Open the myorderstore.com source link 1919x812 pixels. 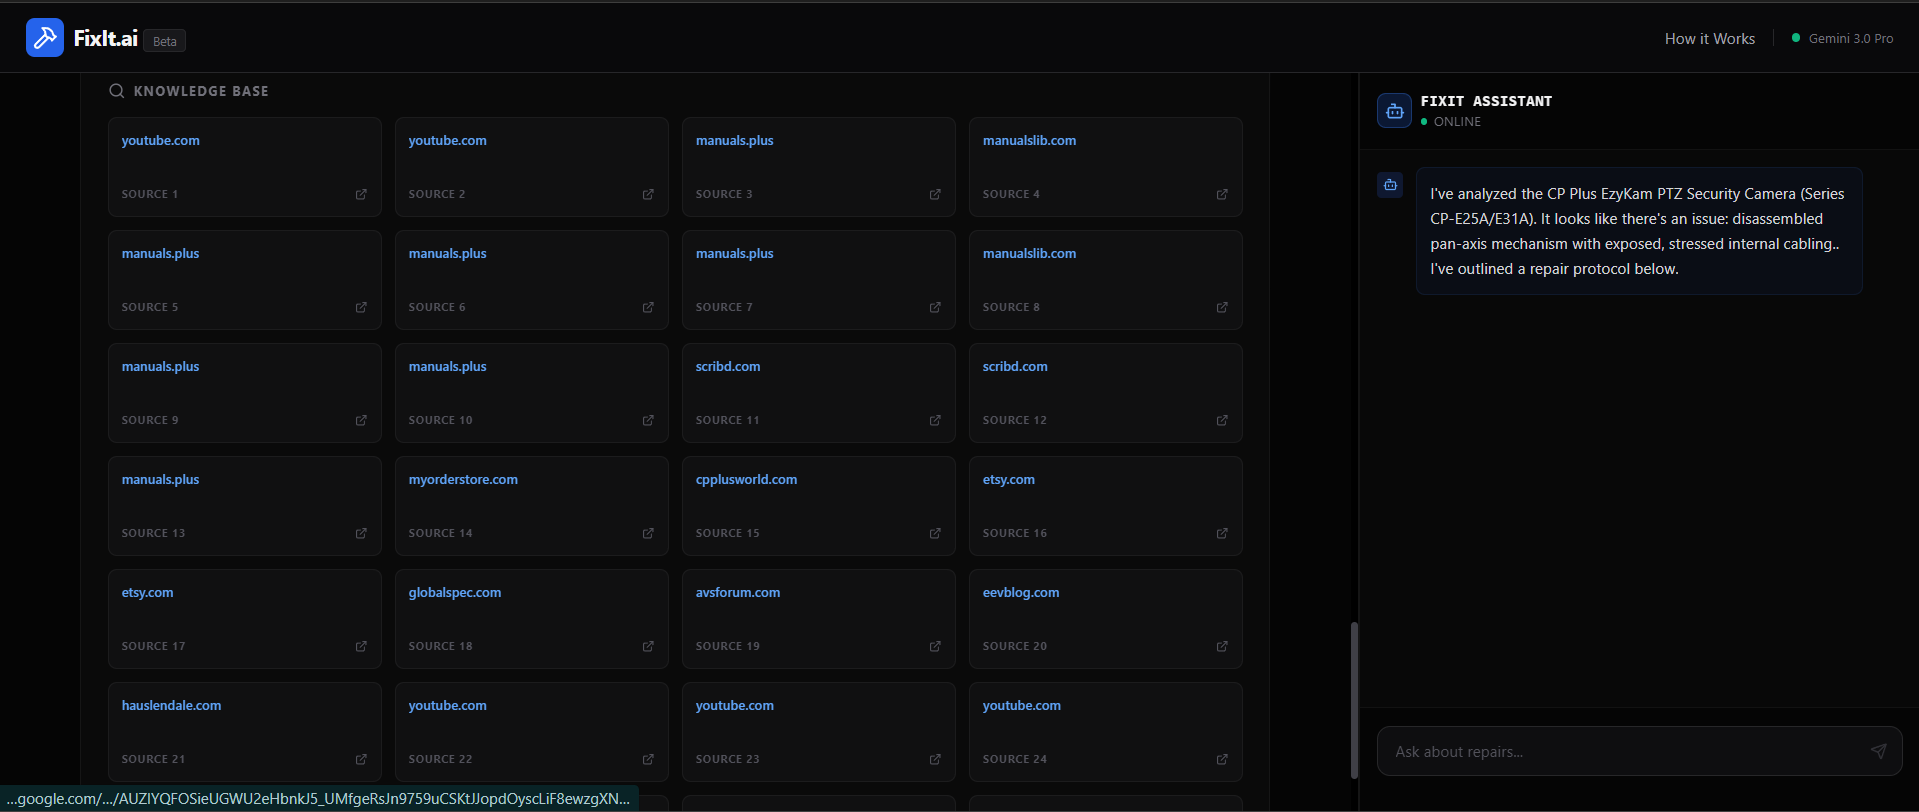[x=463, y=480]
